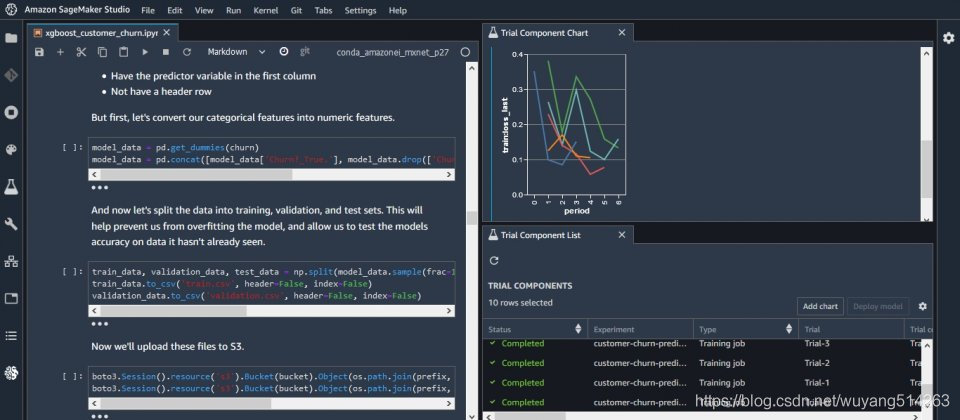Open the wrench tools sidebar icon
The width and height of the screenshot is (960, 420).
point(11,224)
